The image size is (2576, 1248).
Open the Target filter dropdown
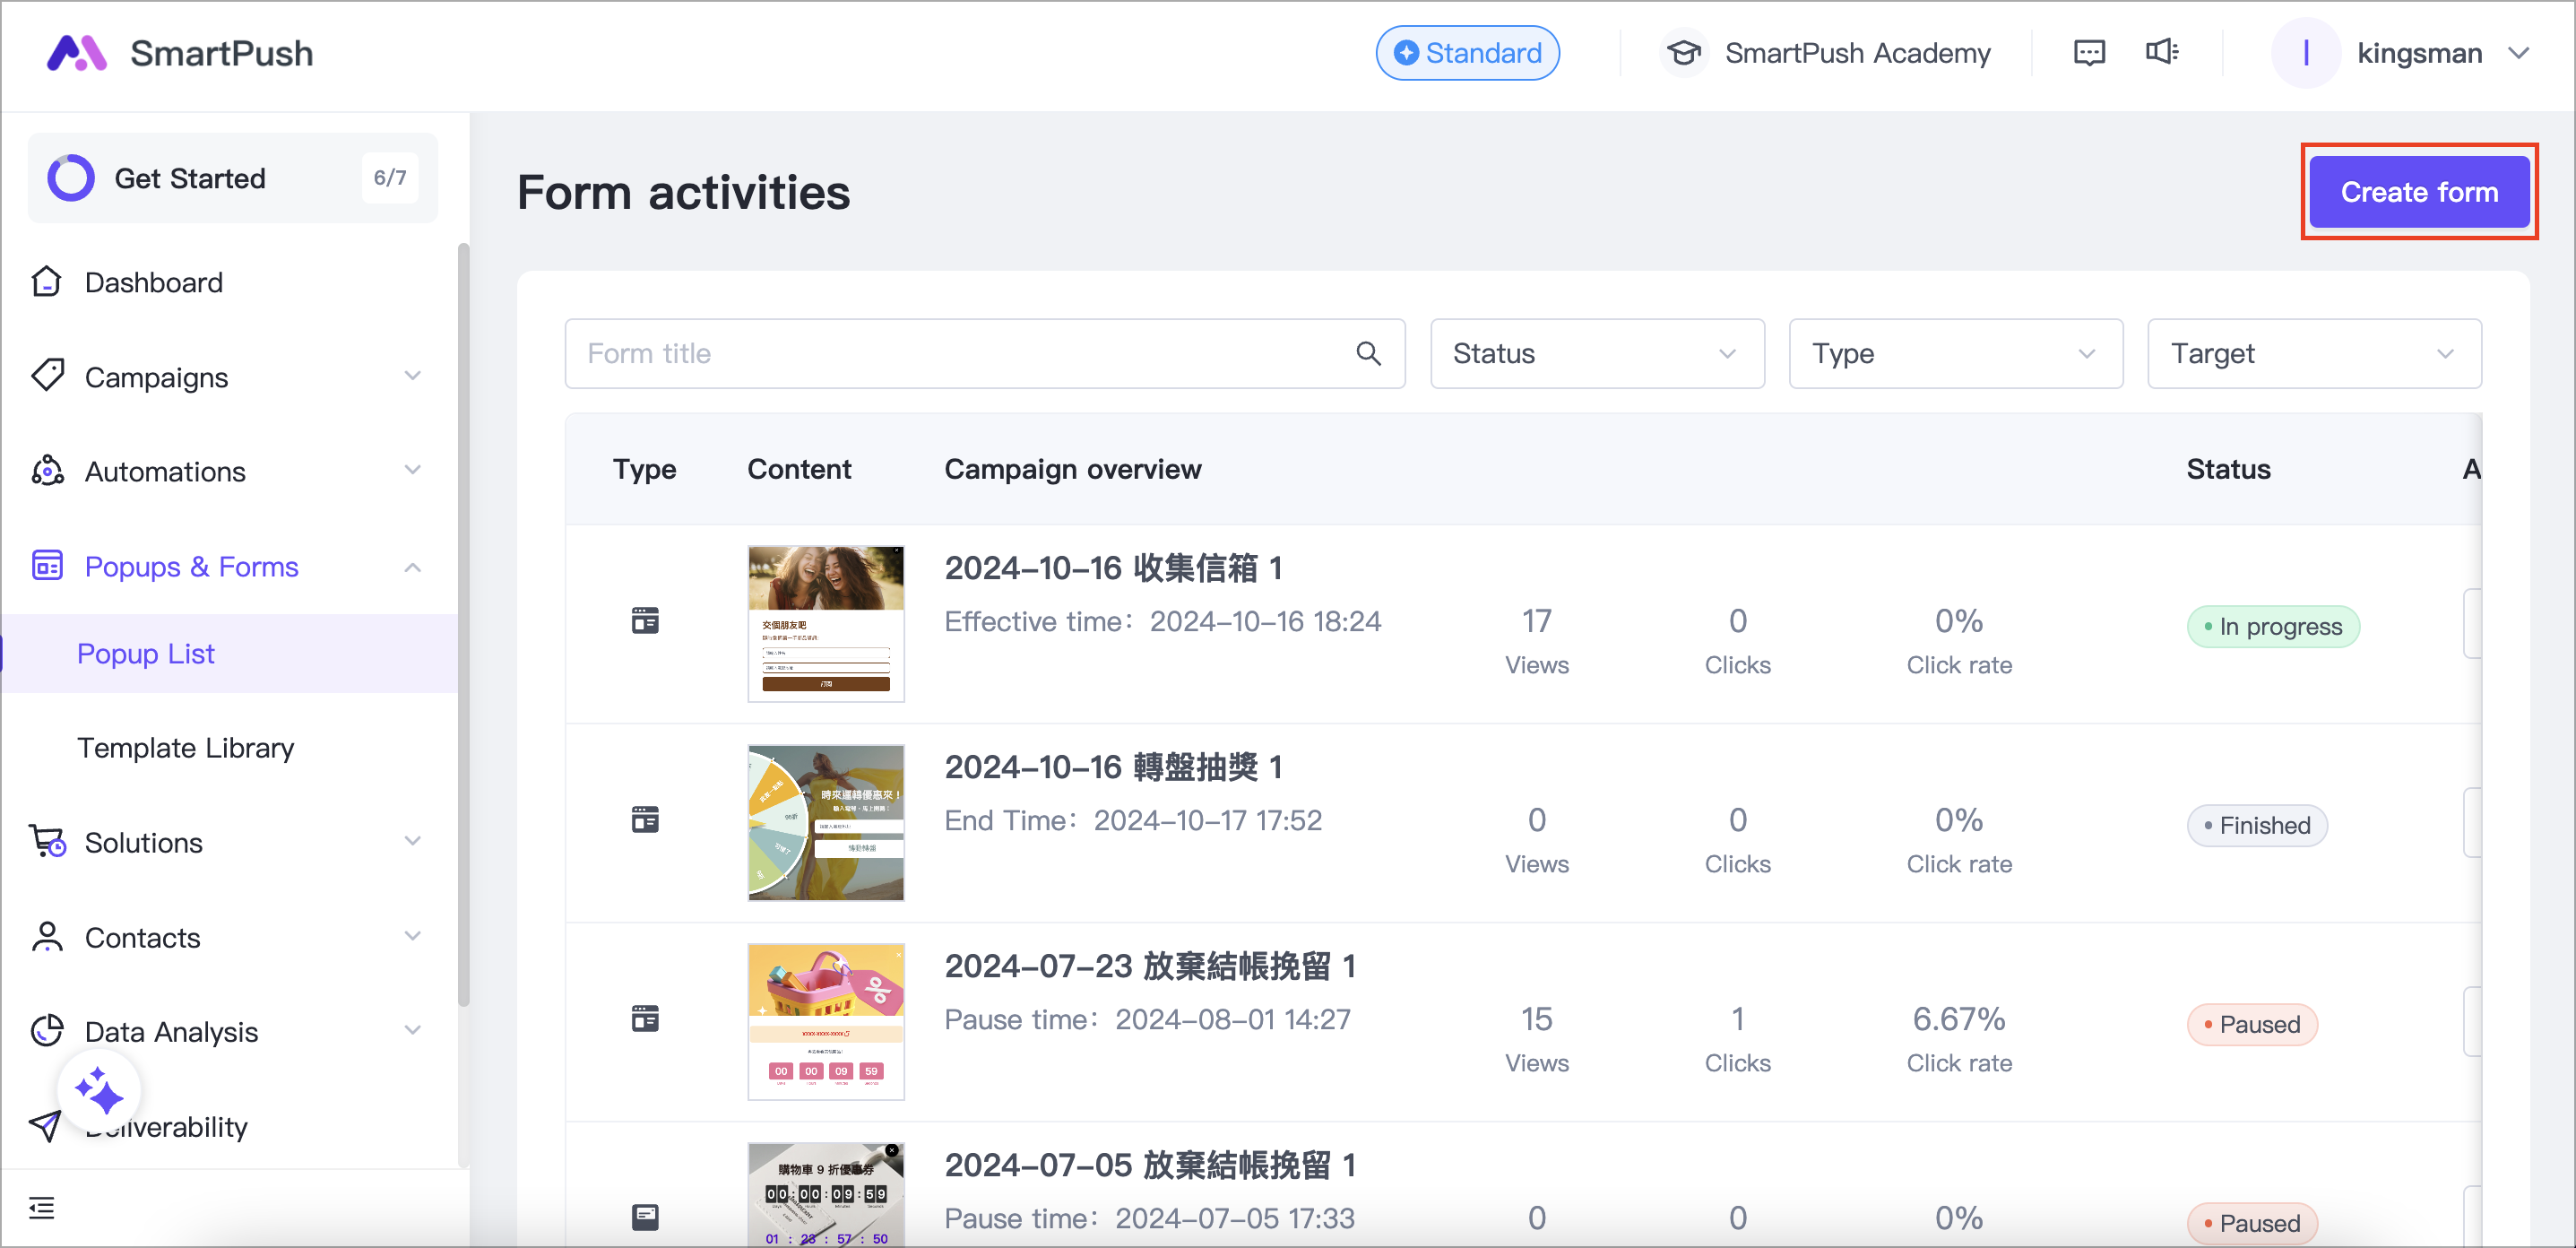point(2314,354)
